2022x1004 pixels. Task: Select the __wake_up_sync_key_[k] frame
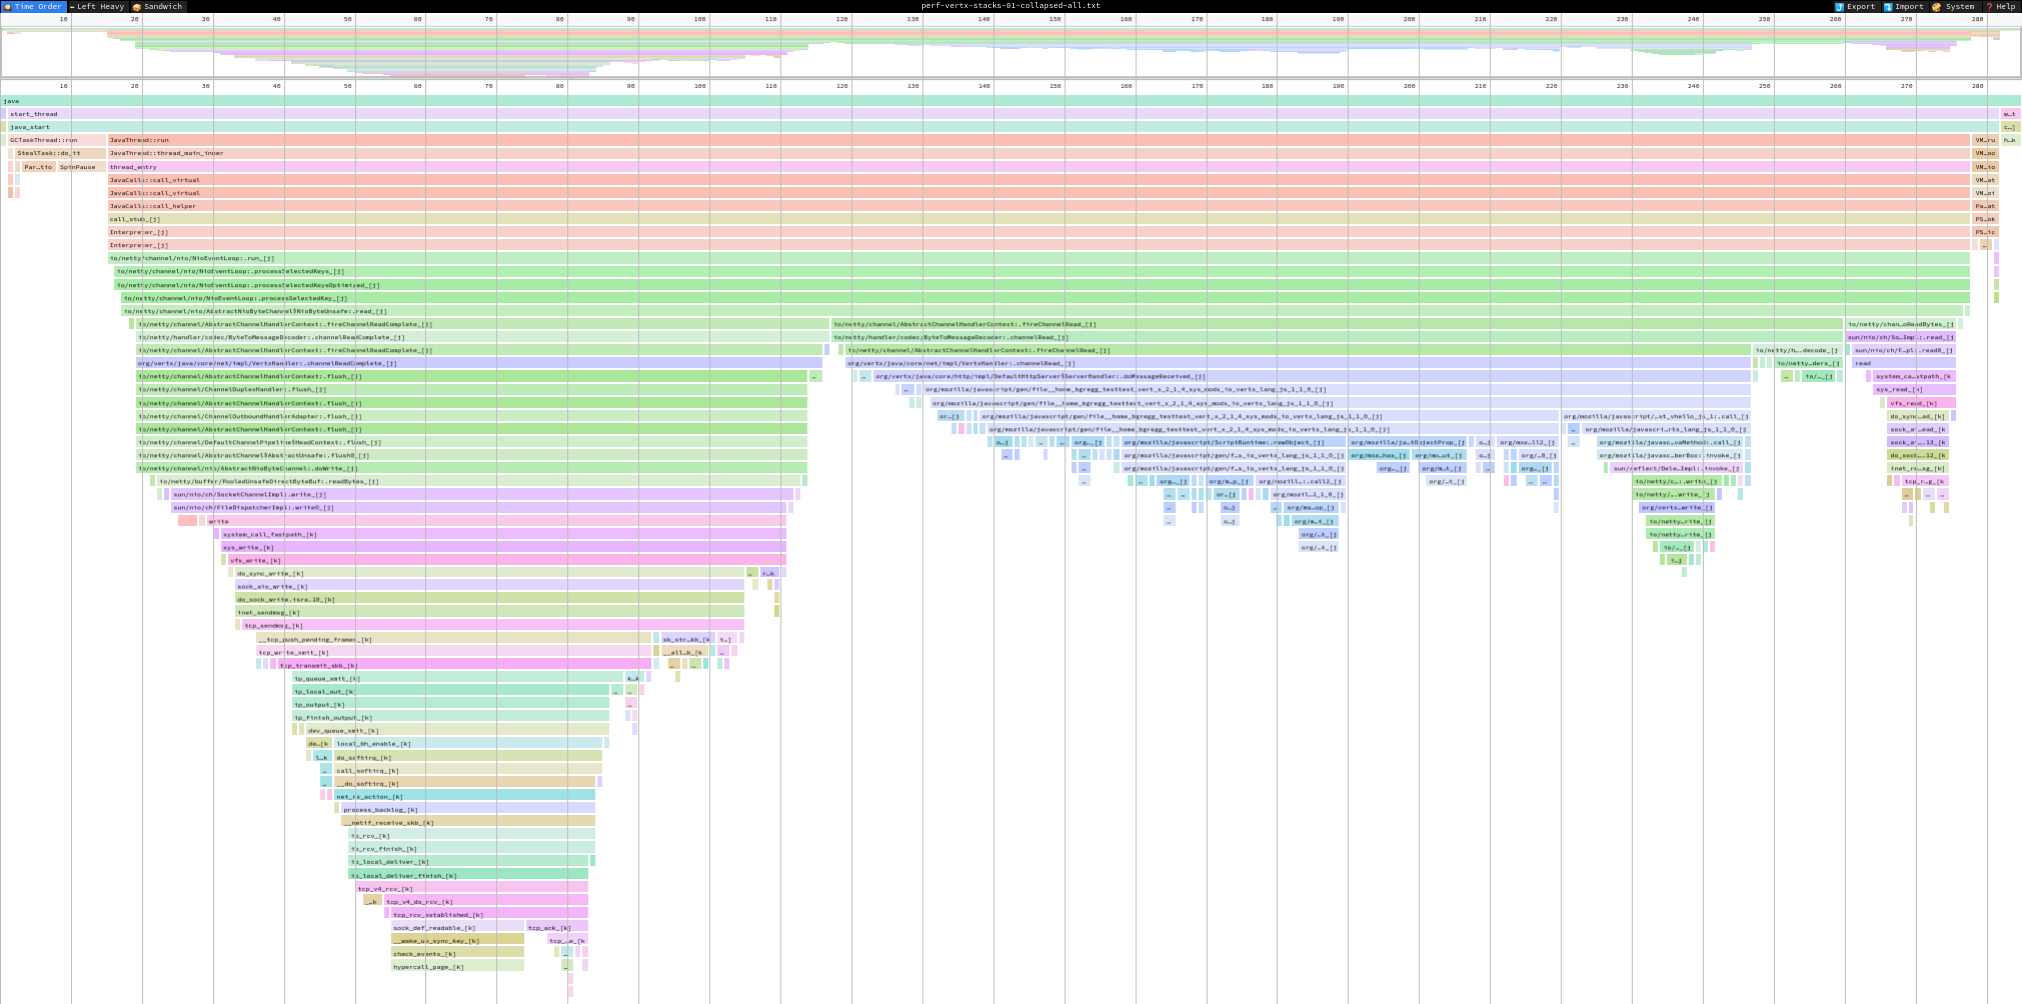457,940
